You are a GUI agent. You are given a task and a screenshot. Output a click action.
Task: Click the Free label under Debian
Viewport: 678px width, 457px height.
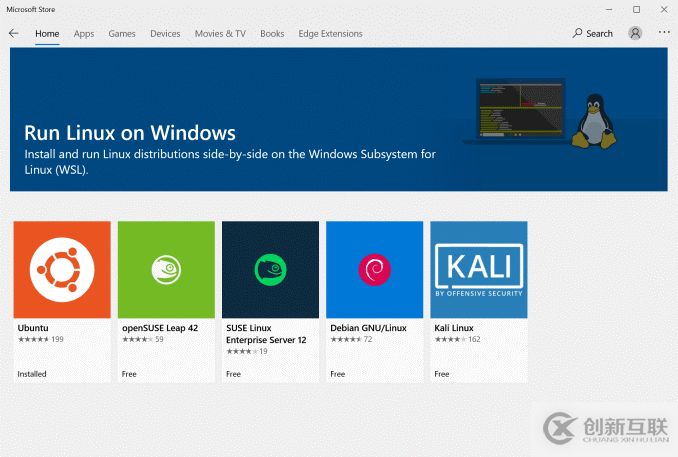pyautogui.click(x=337, y=374)
